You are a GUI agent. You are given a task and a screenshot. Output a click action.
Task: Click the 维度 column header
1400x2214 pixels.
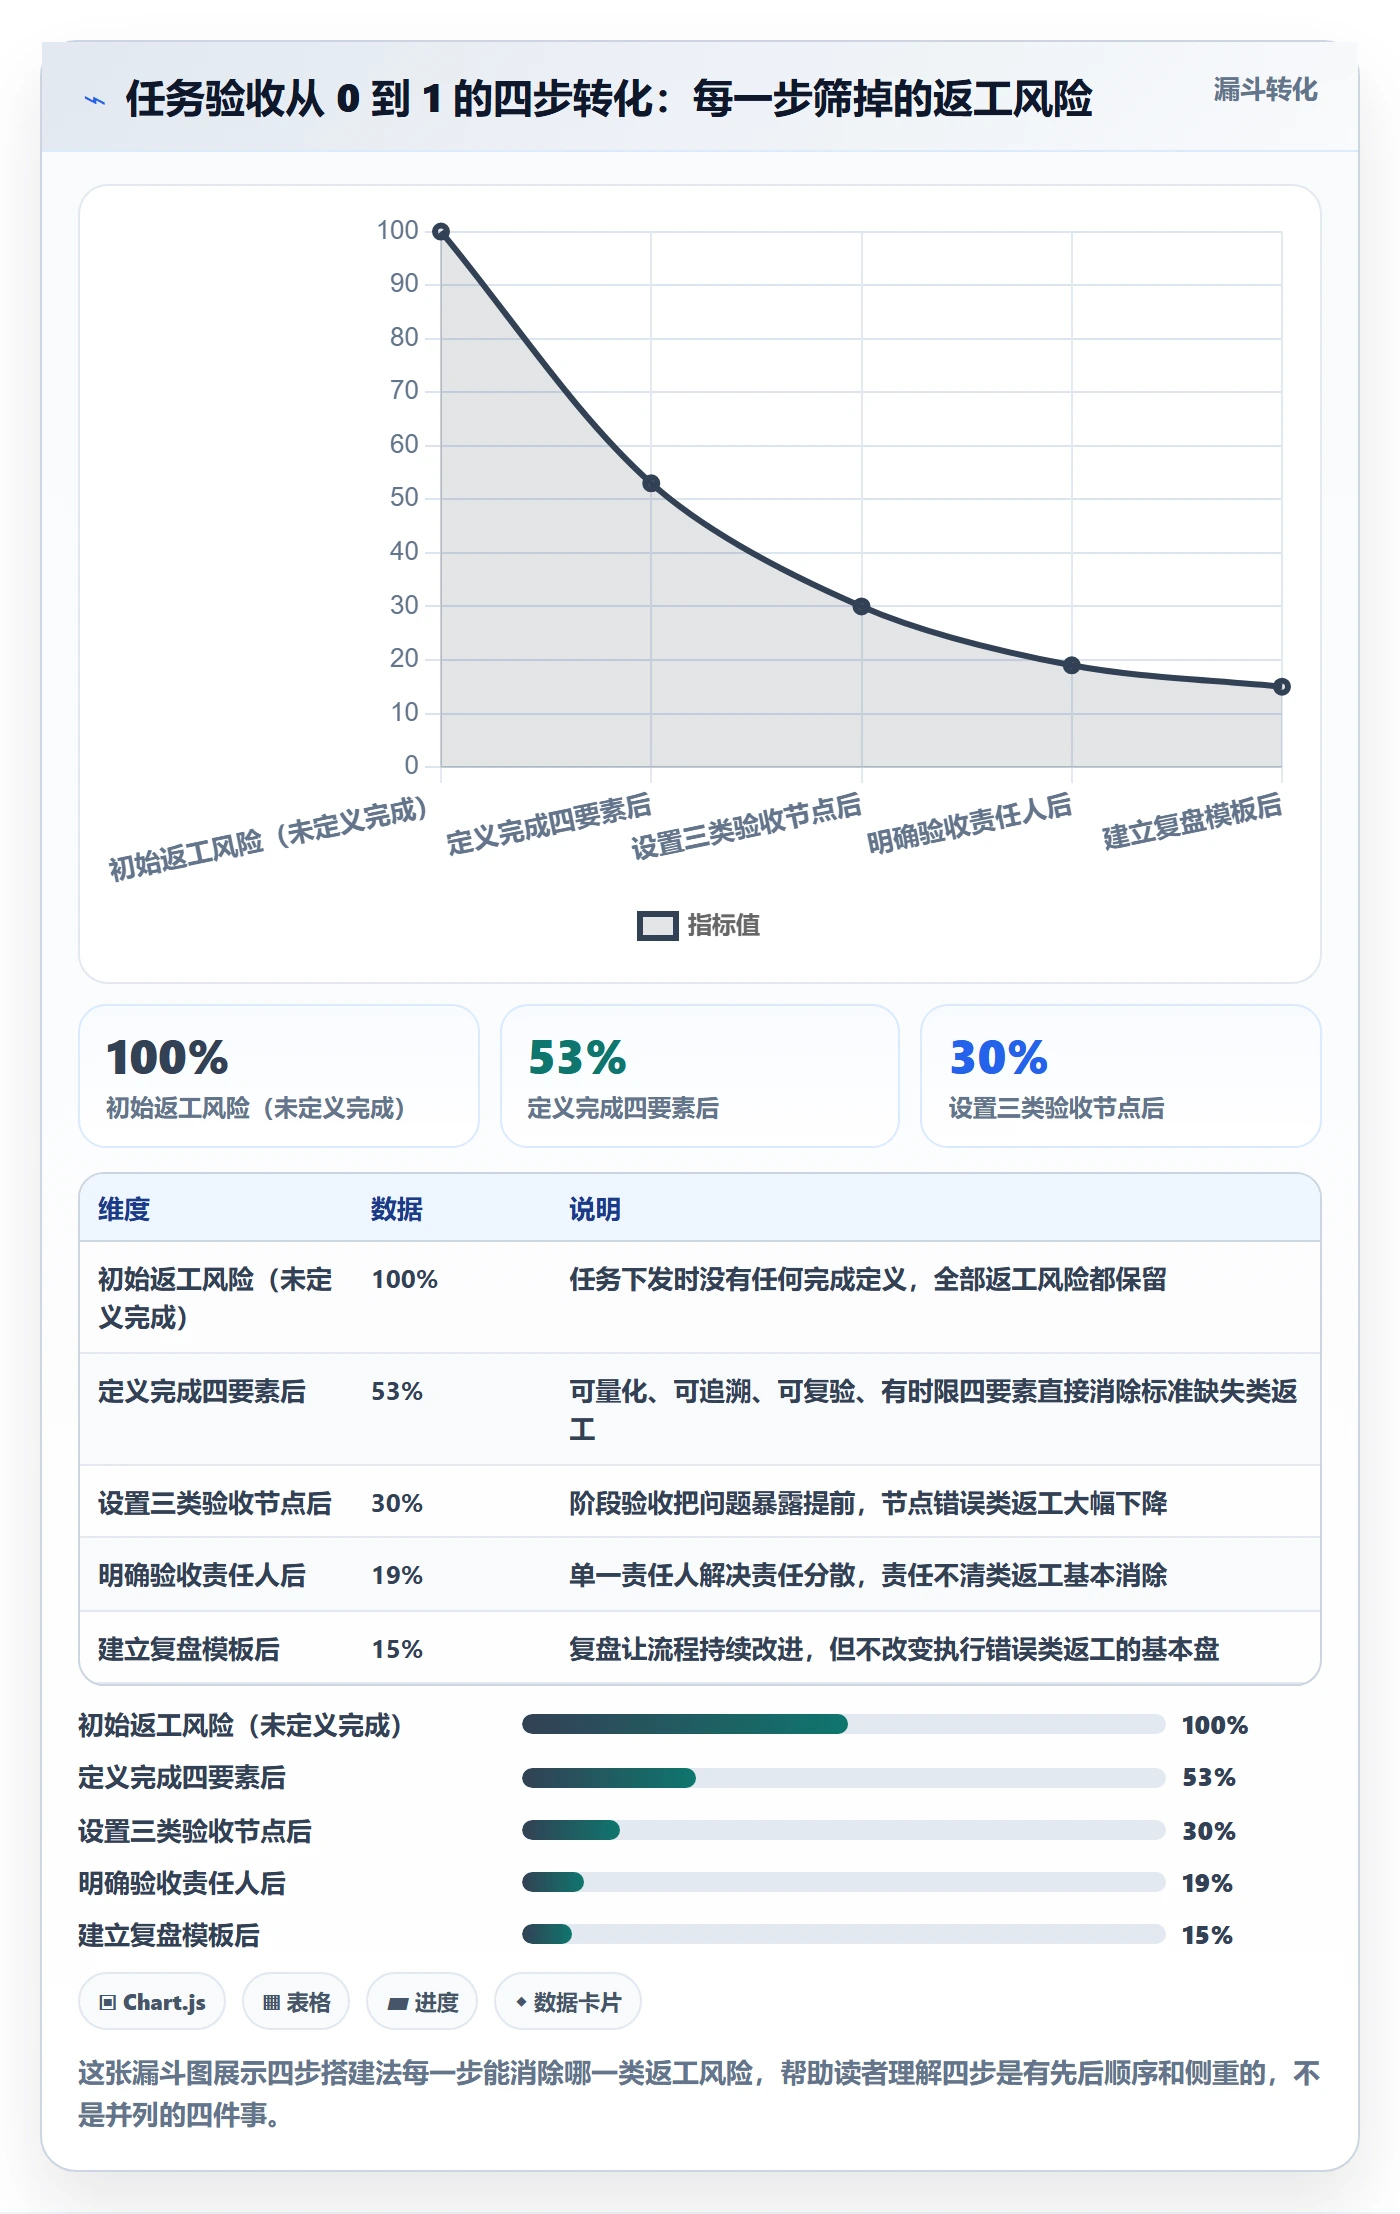[x=124, y=1210]
